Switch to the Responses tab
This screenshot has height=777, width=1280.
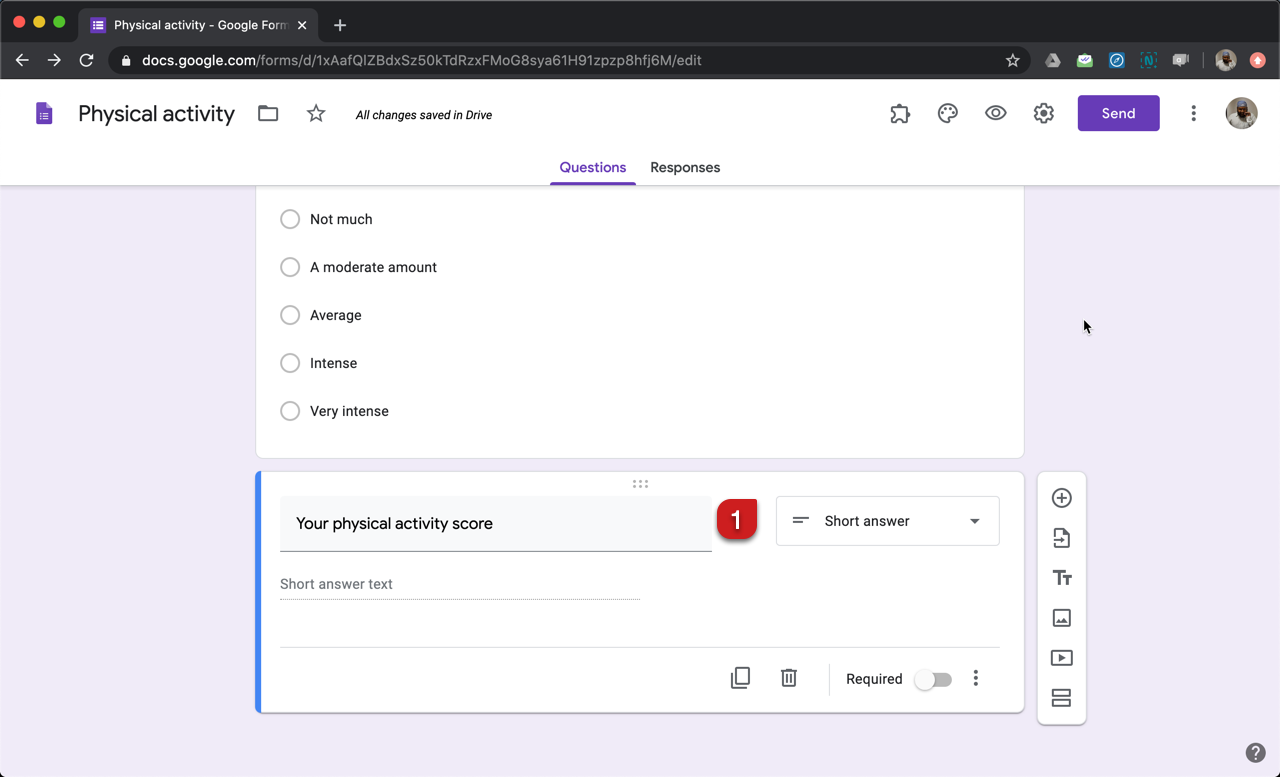pyautogui.click(x=685, y=167)
